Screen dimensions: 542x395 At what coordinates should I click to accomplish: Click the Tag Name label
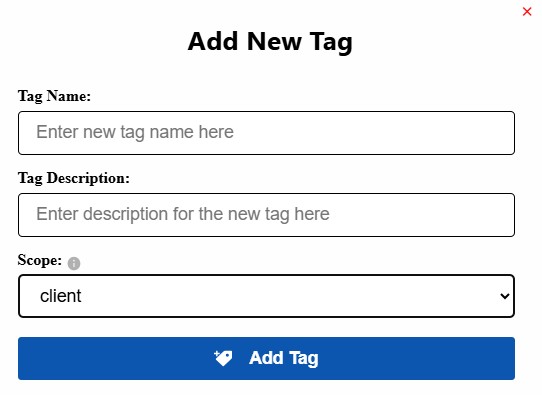[54, 96]
